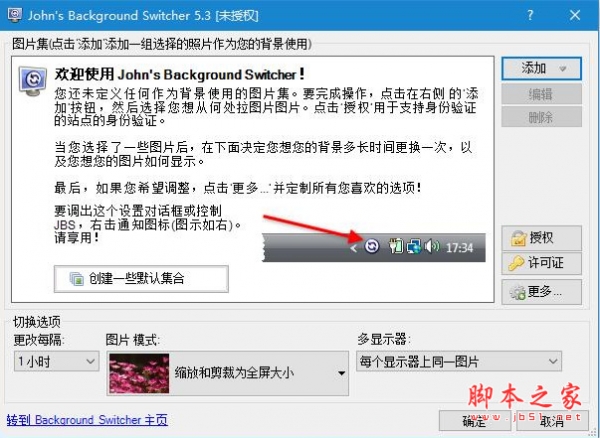
Task: Expand the 多显示器 multi-monitor dropdown
Action: pos(459,361)
